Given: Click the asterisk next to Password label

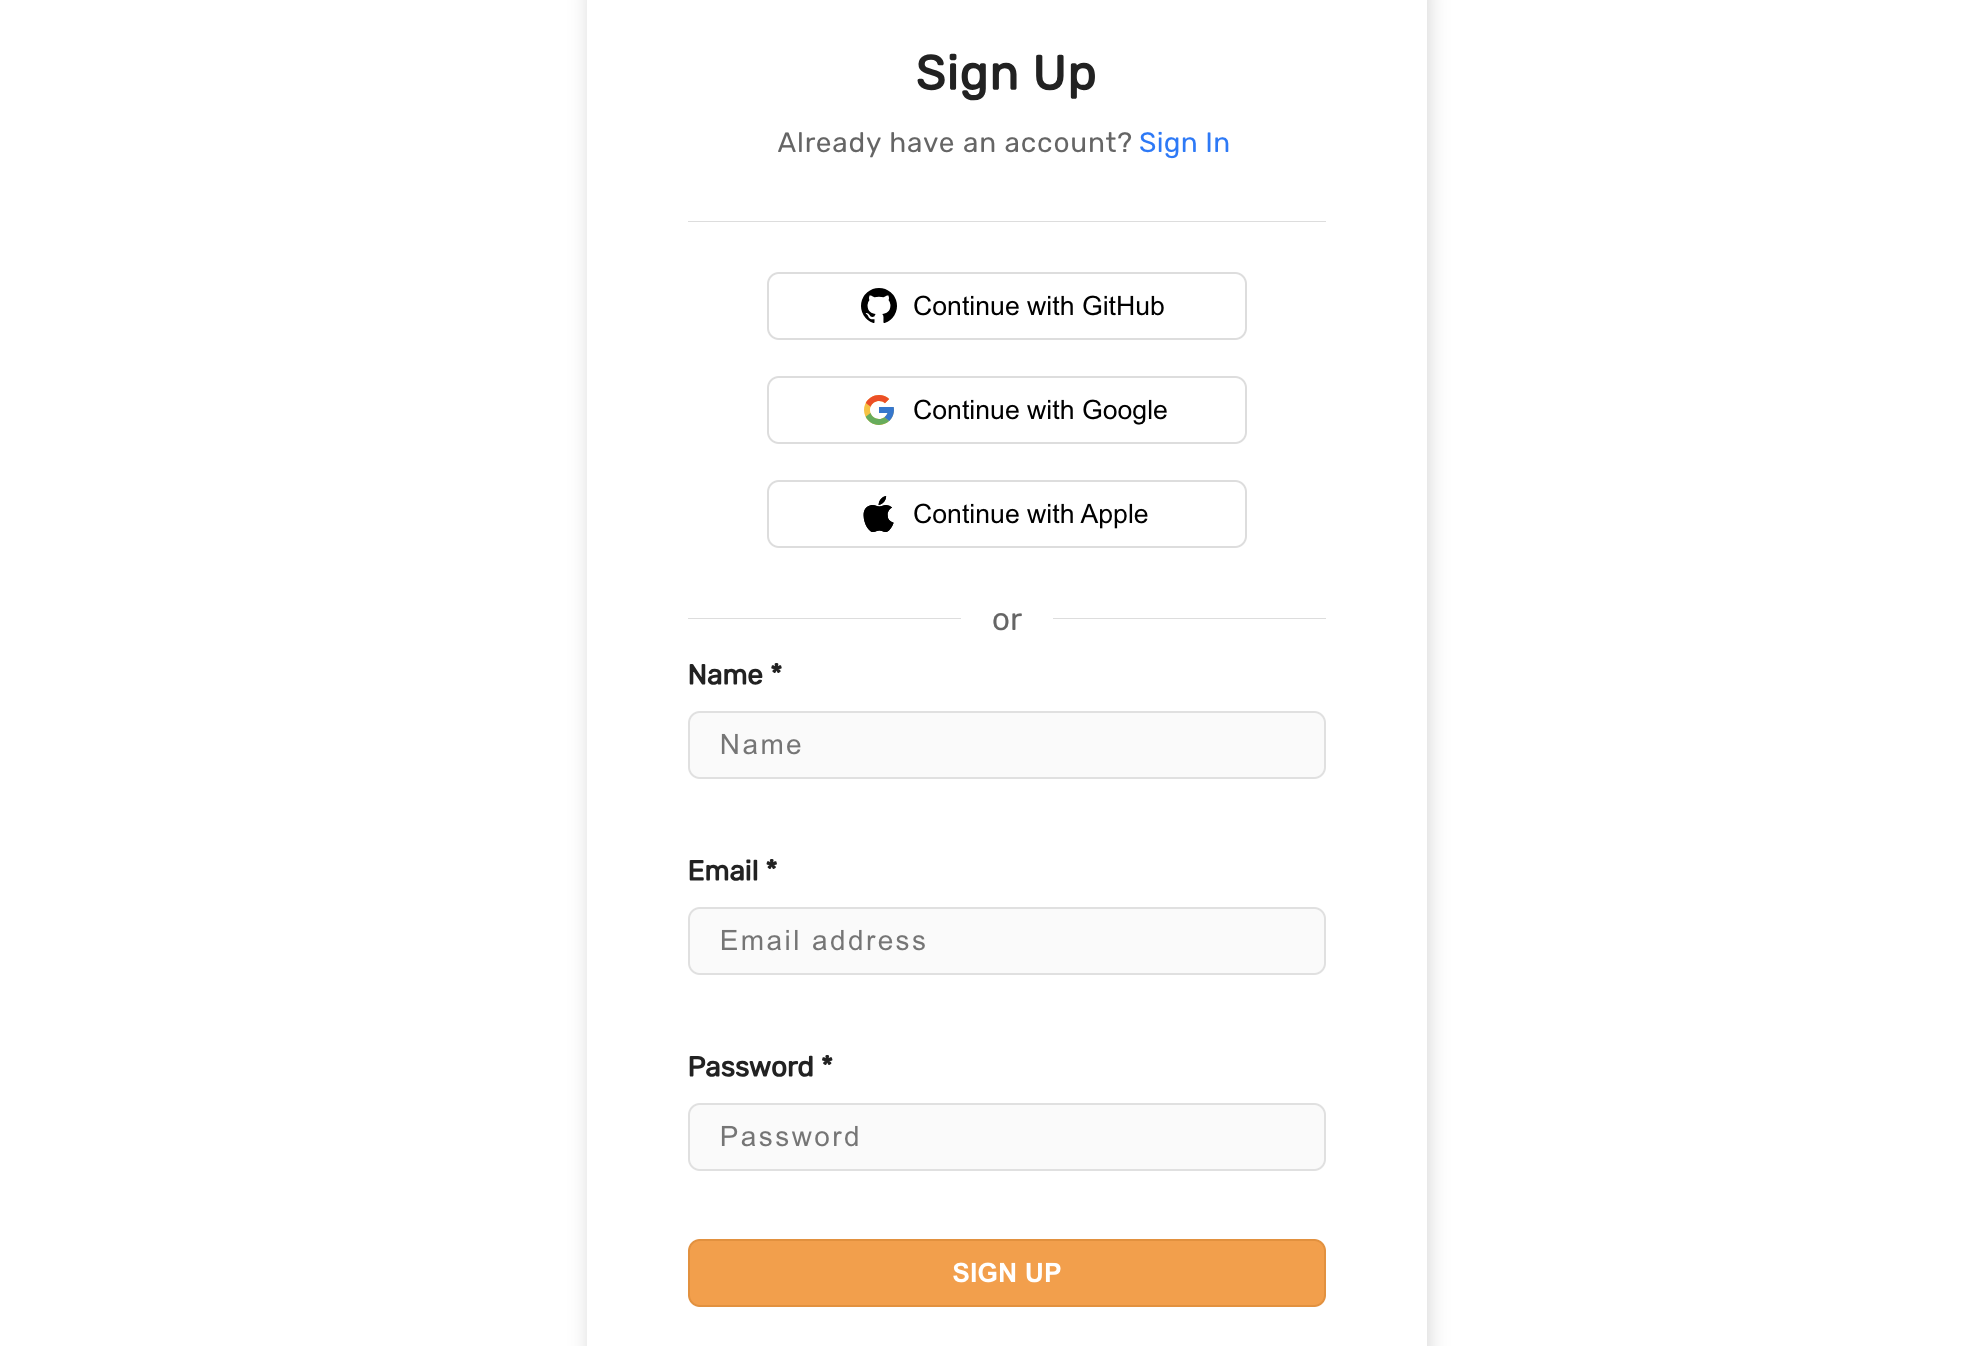Looking at the screenshot, I should click(x=827, y=1063).
